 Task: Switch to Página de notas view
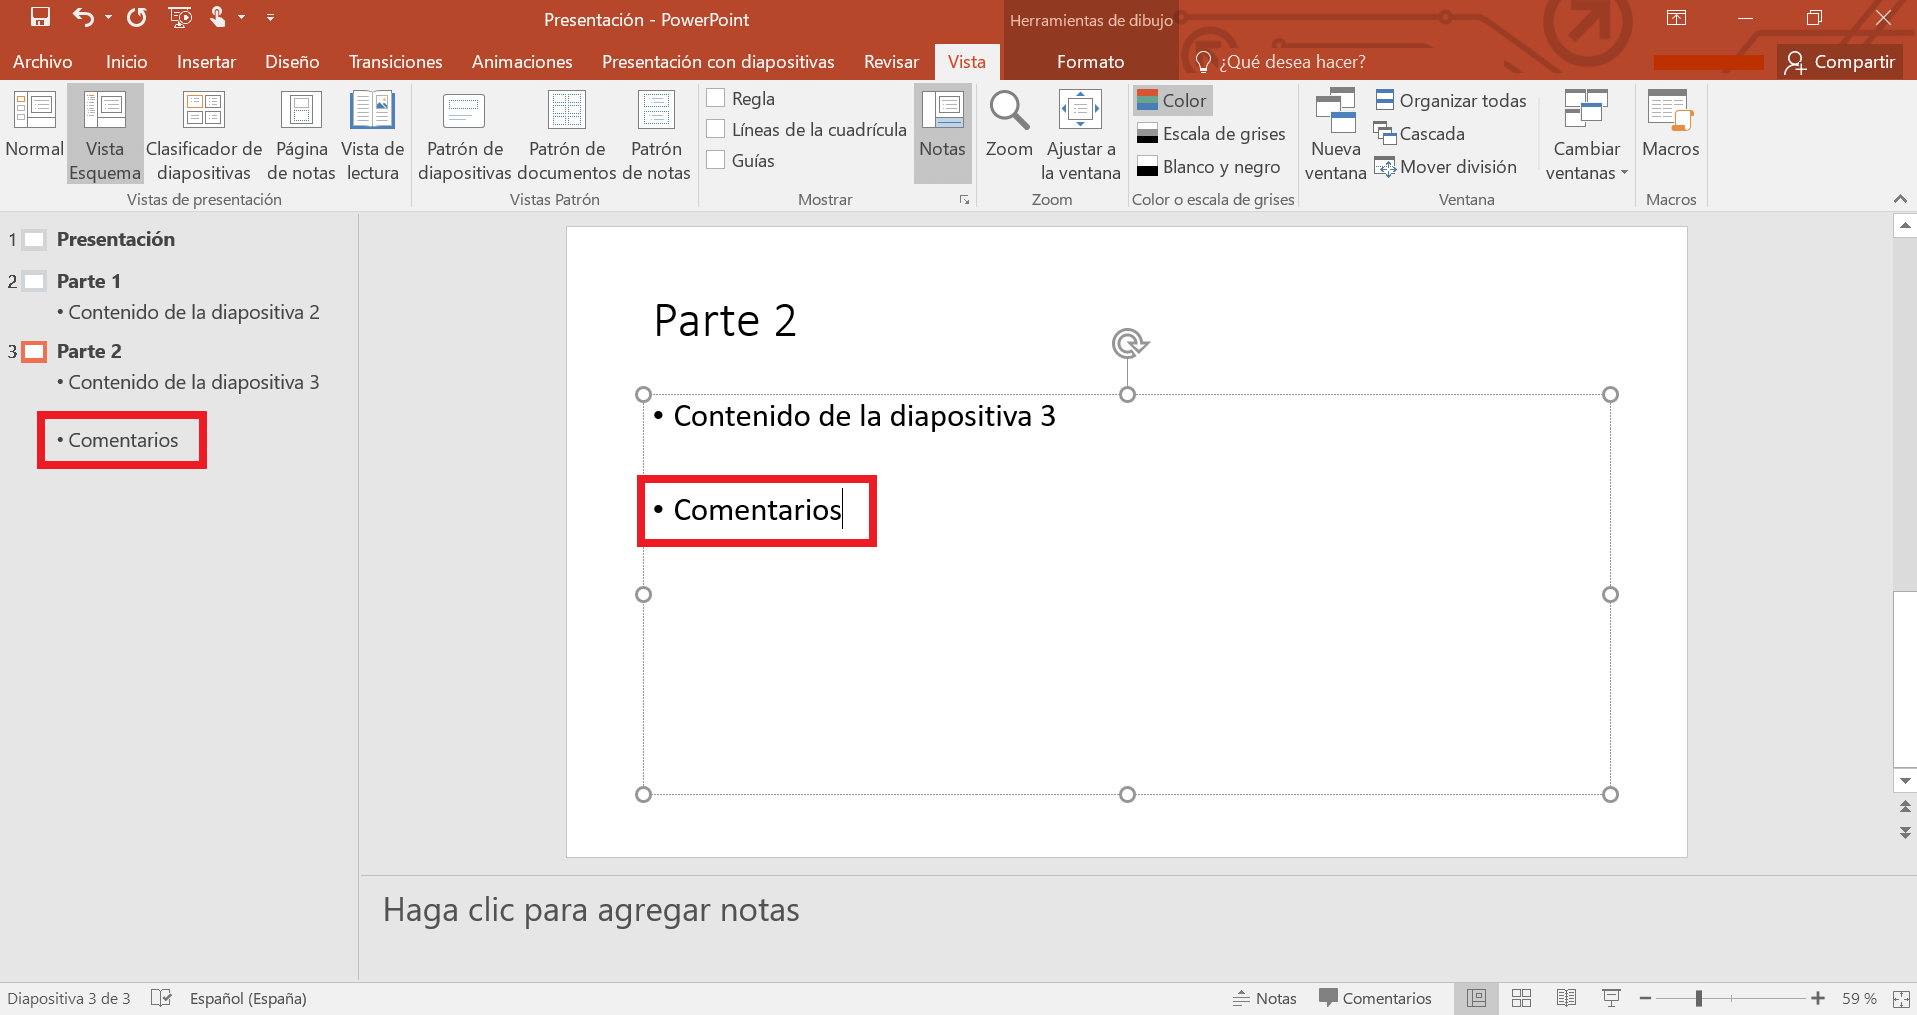tap(301, 135)
